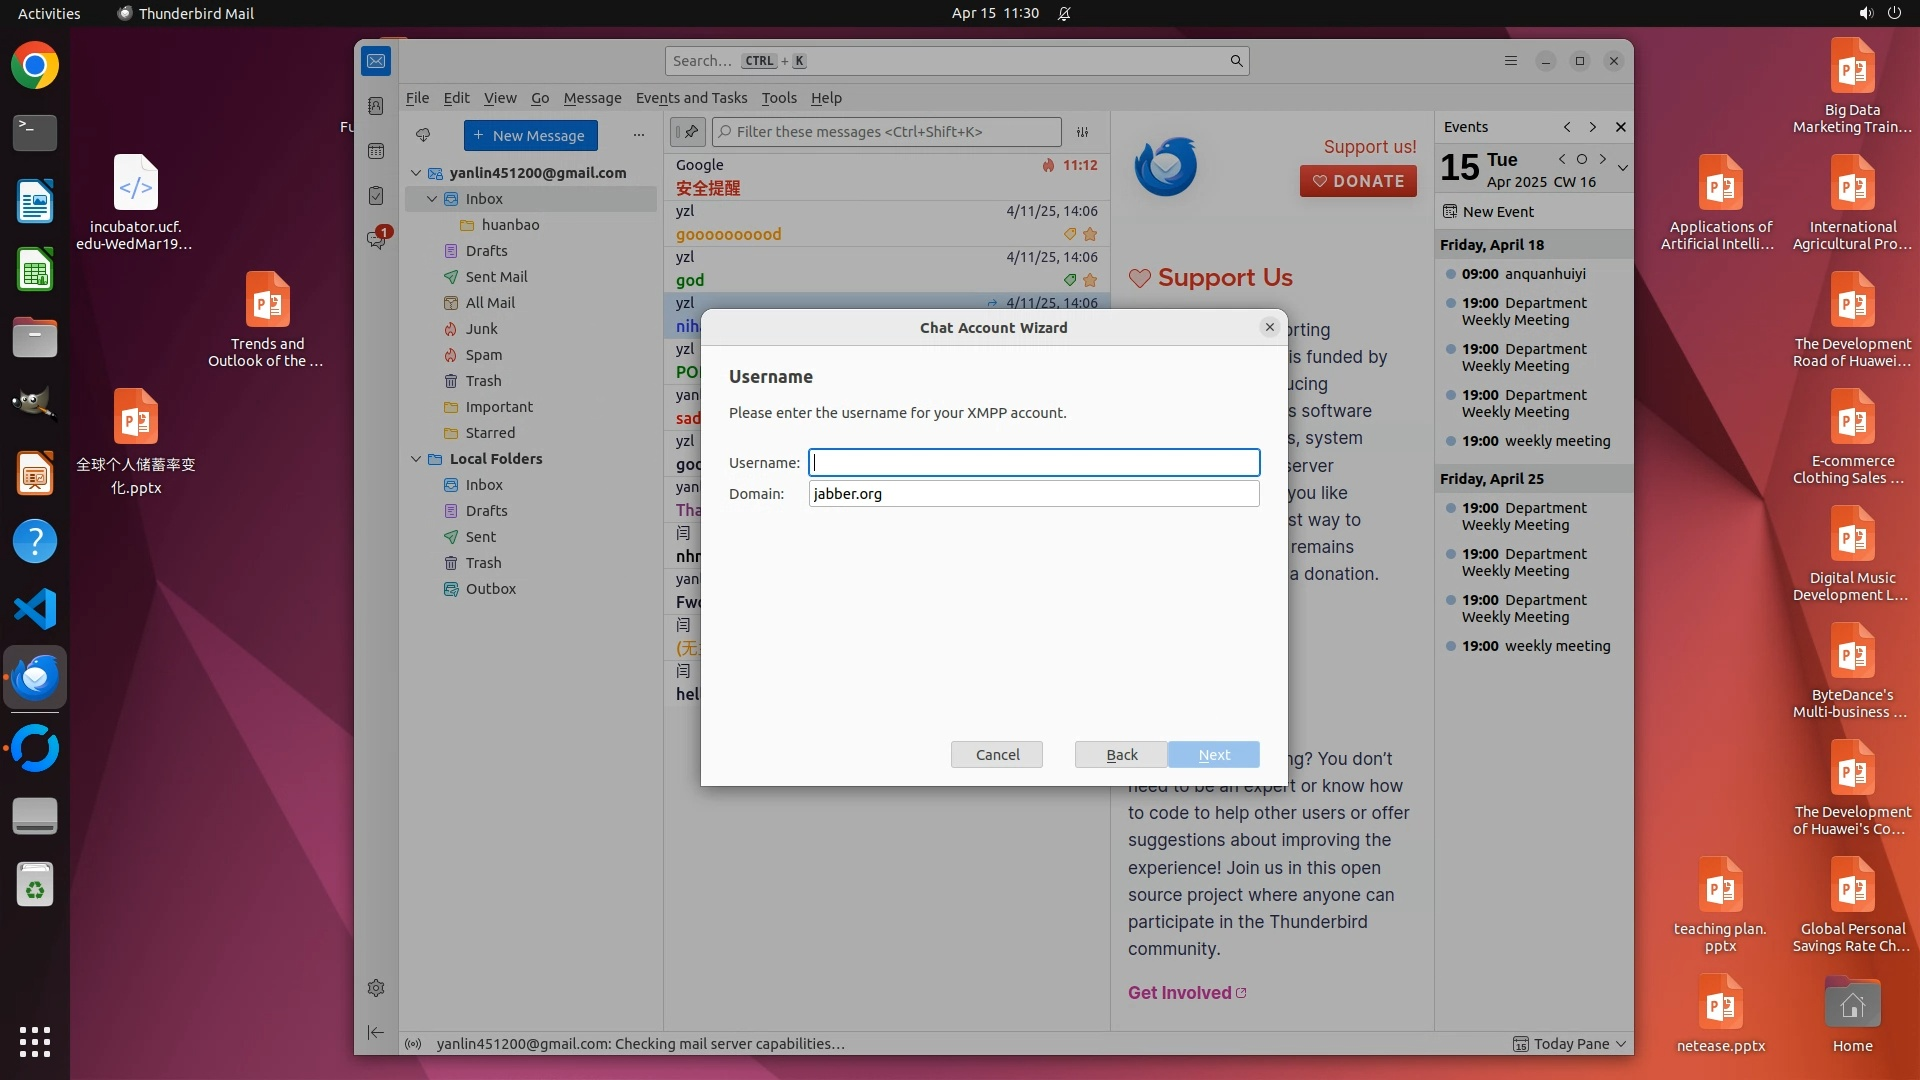Open Visual Studio Code from dock
This screenshot has height=1080, width=1920.
click(35, 609)
